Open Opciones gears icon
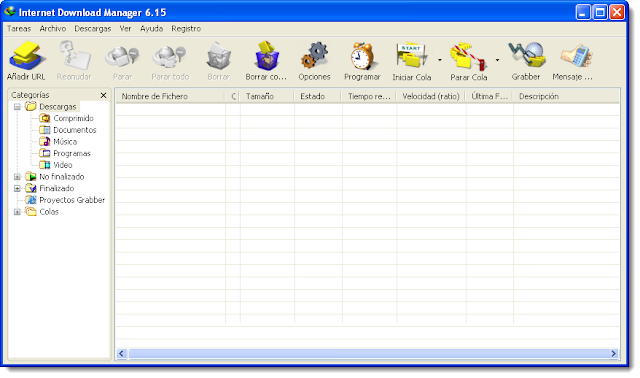 point(314,56)
